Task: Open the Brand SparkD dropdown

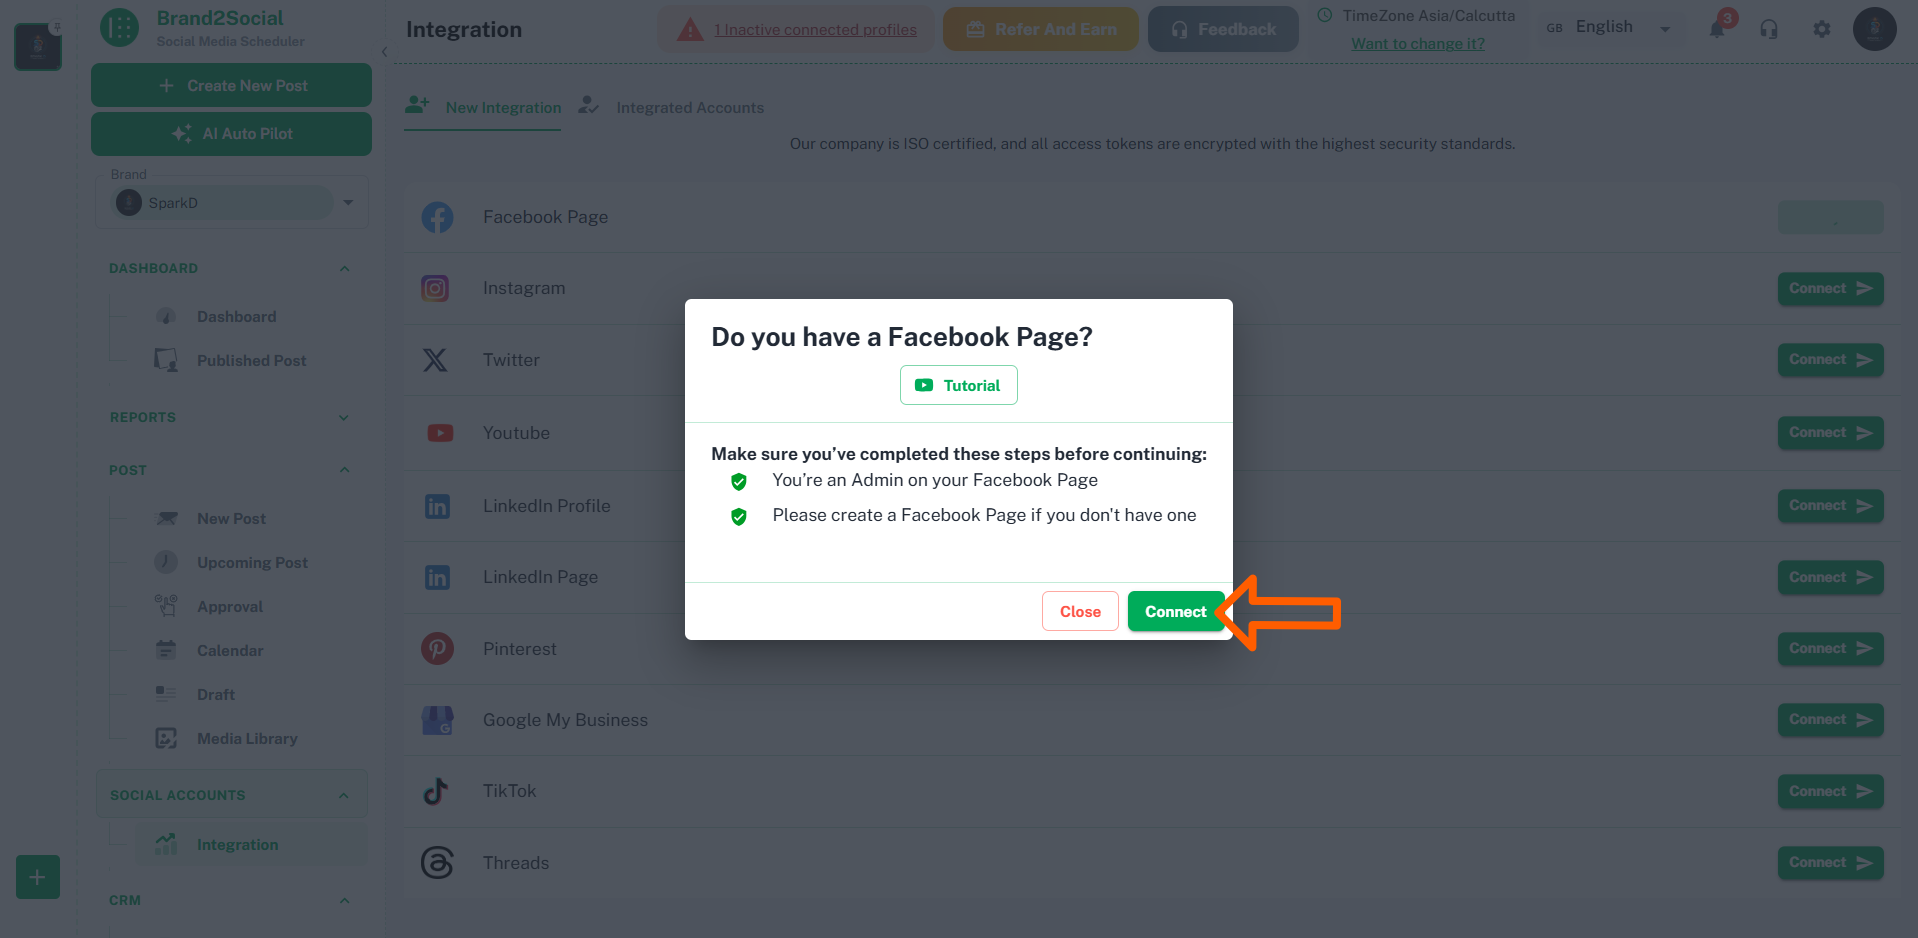Action: (x=347, y=202)
